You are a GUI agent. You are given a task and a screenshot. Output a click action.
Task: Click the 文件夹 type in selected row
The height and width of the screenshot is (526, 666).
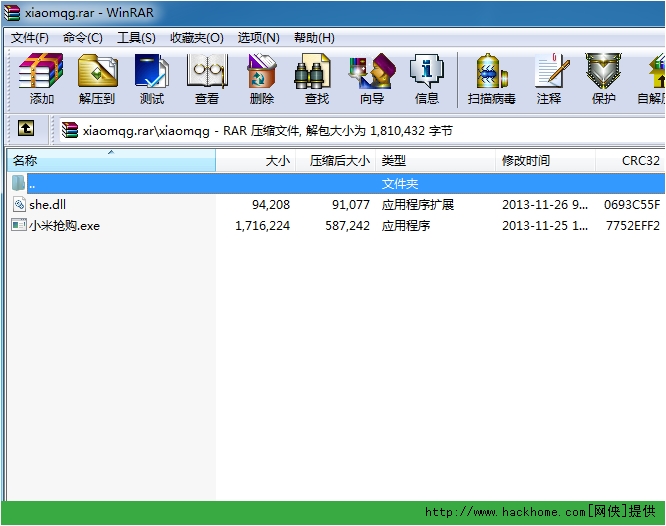pos(400,184)
